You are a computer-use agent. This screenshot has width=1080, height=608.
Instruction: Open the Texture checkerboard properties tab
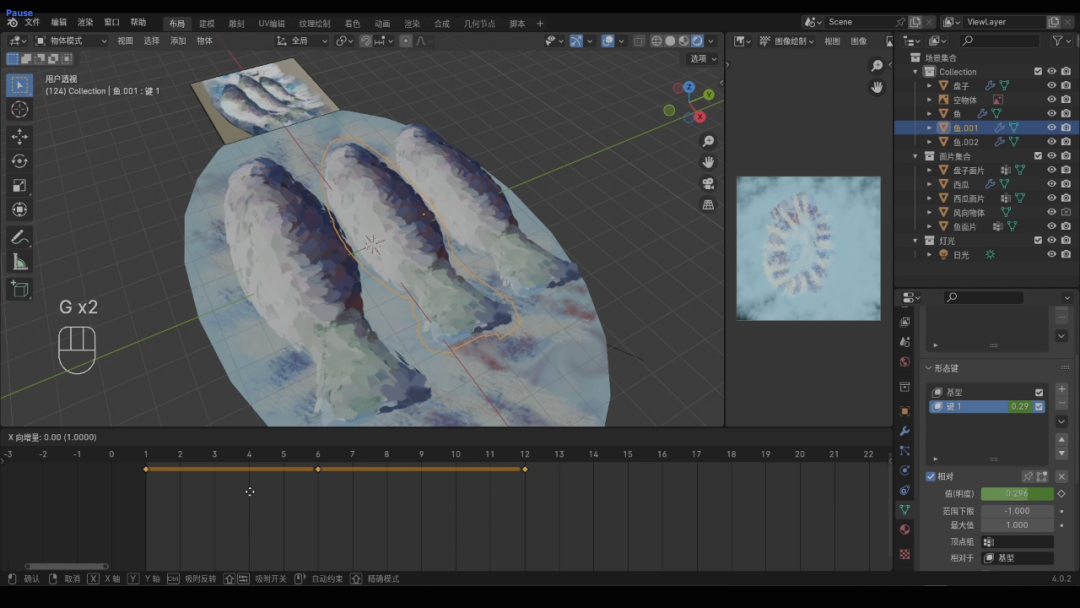[905, 554]
